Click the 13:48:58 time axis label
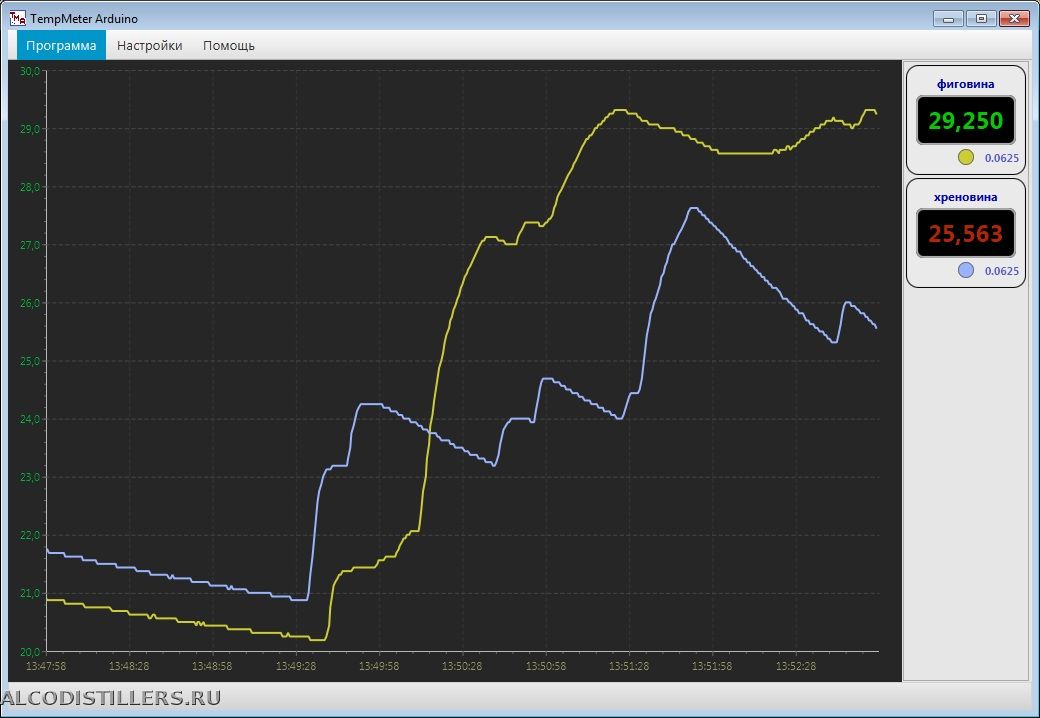This screenshot has width=1040, height=718. [x=212, y=666]
